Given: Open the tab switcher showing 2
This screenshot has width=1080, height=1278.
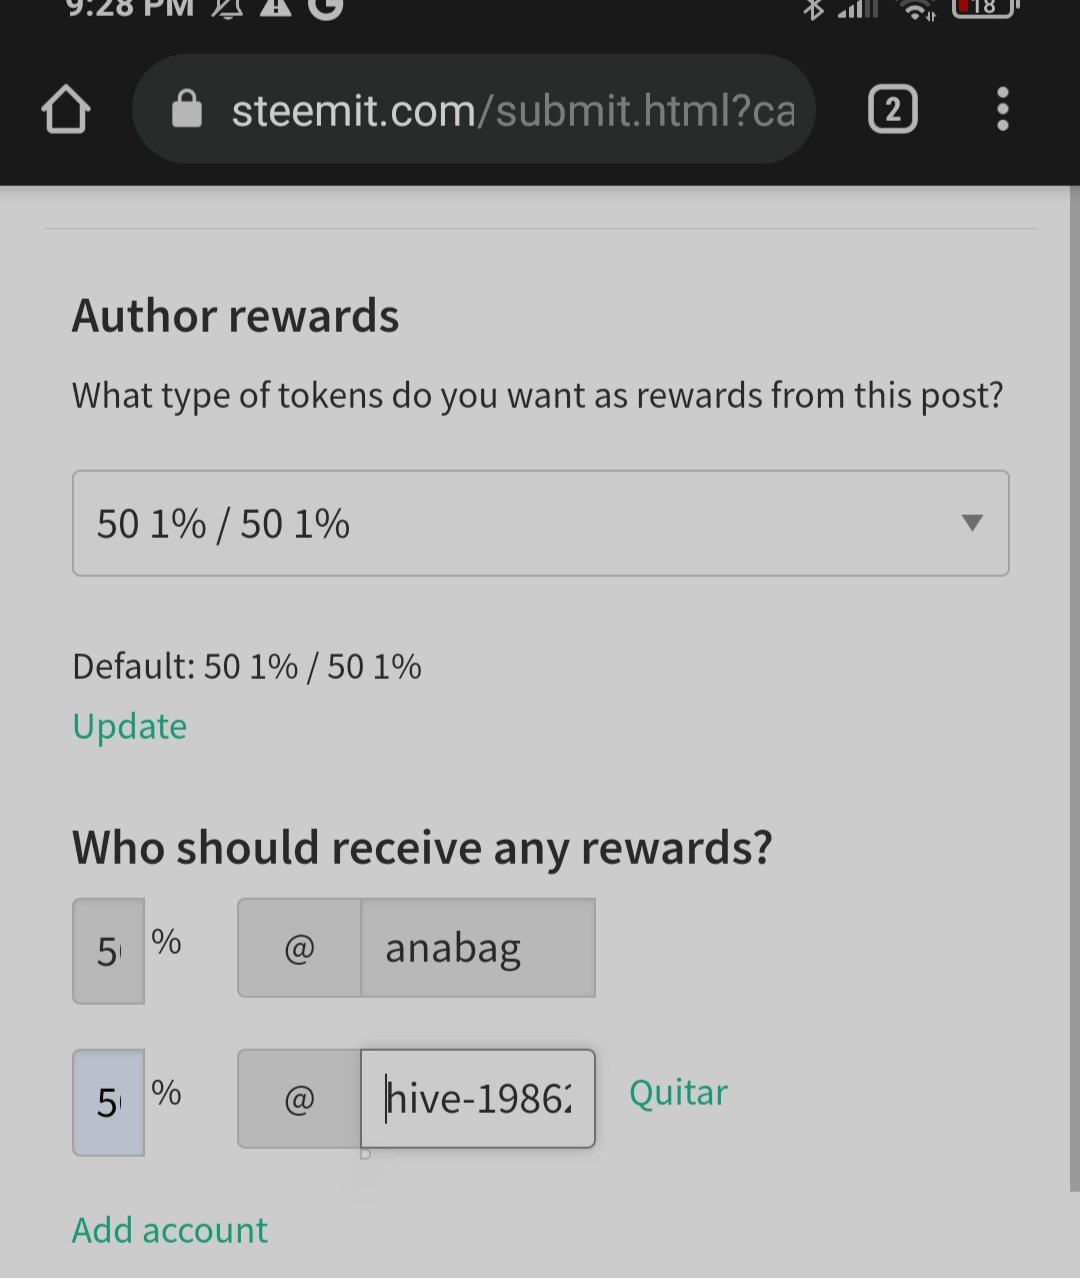Looking at the screenshot, I should [x=893, y=109].
